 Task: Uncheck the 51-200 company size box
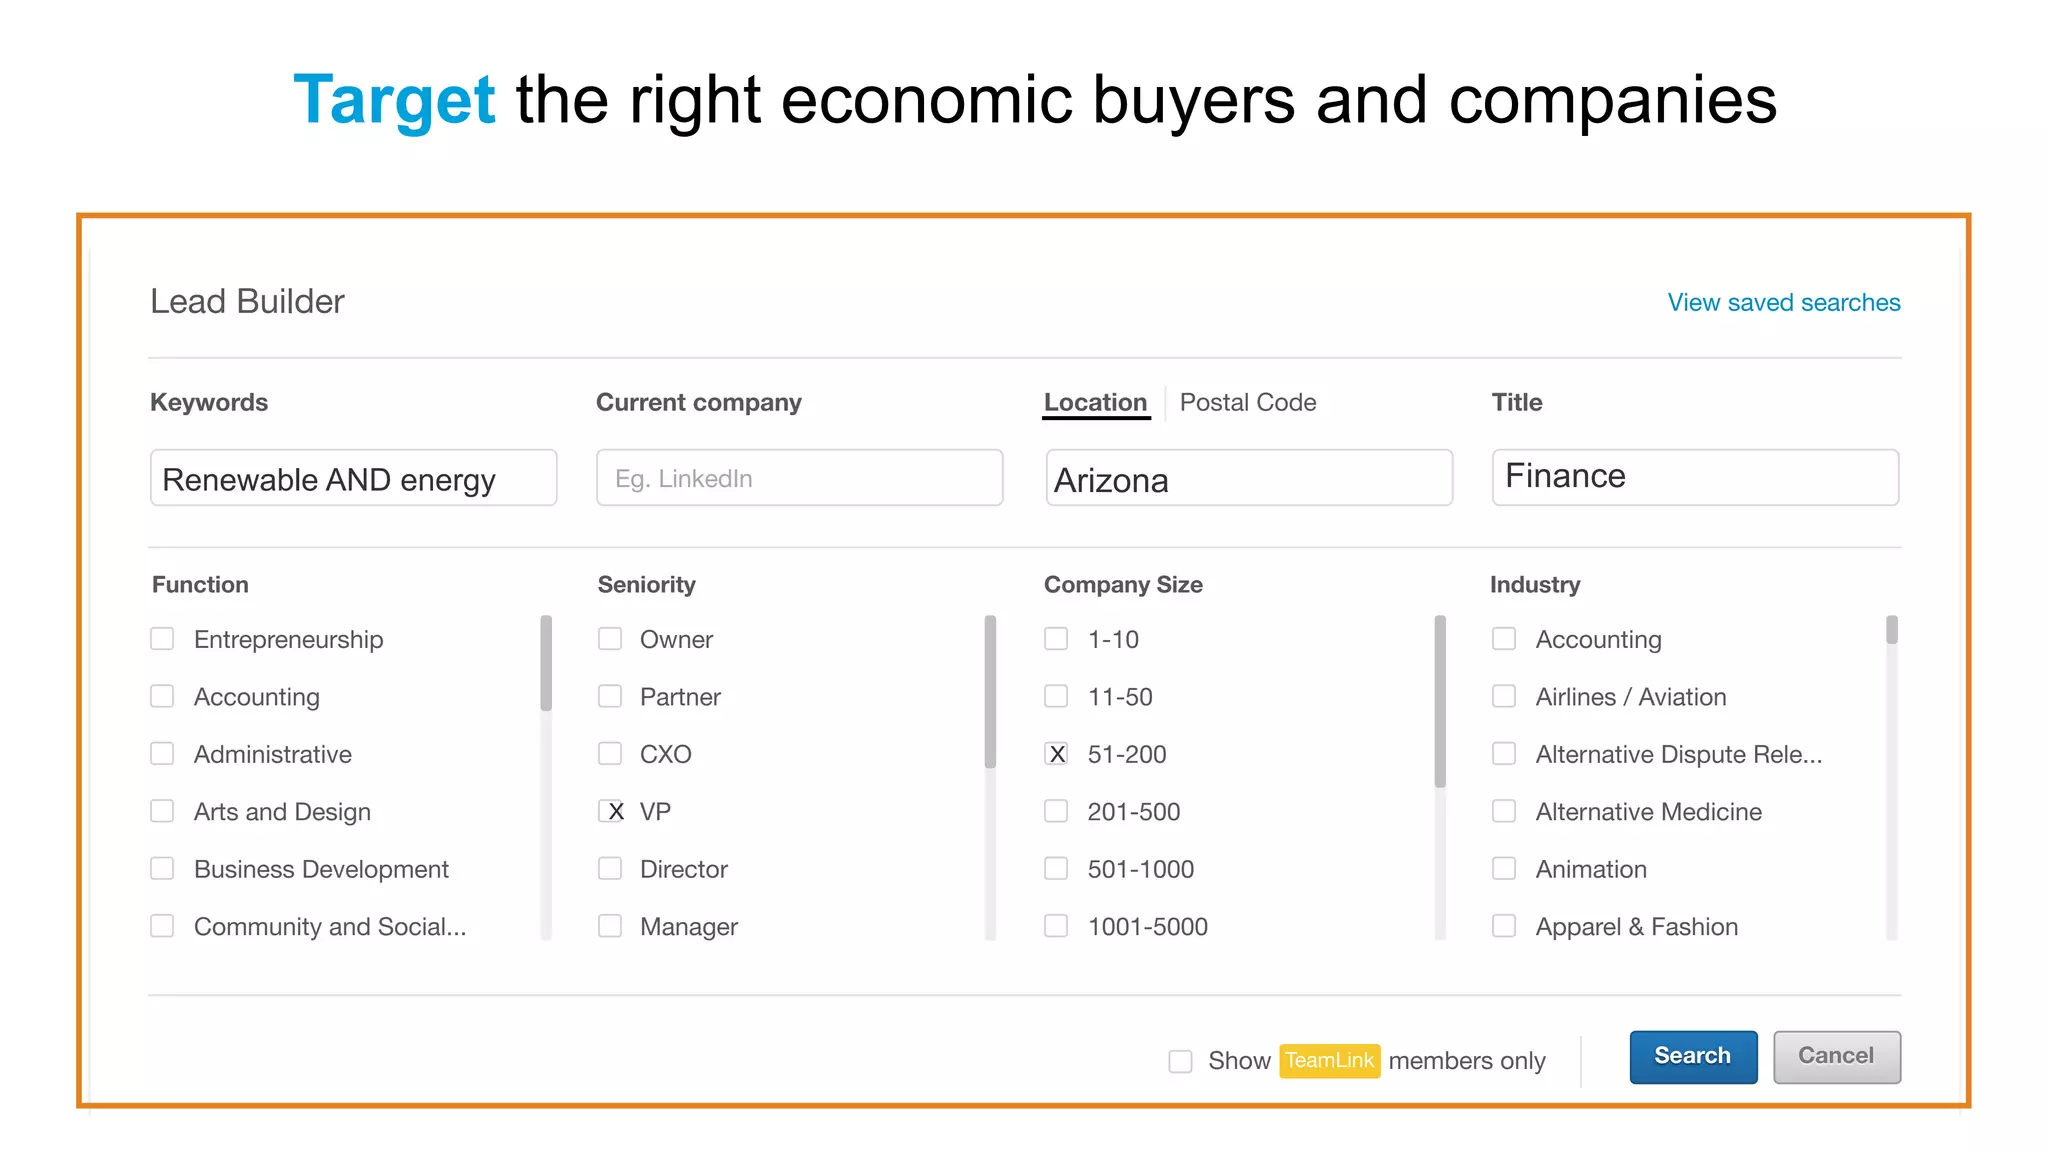point(1056,754)
